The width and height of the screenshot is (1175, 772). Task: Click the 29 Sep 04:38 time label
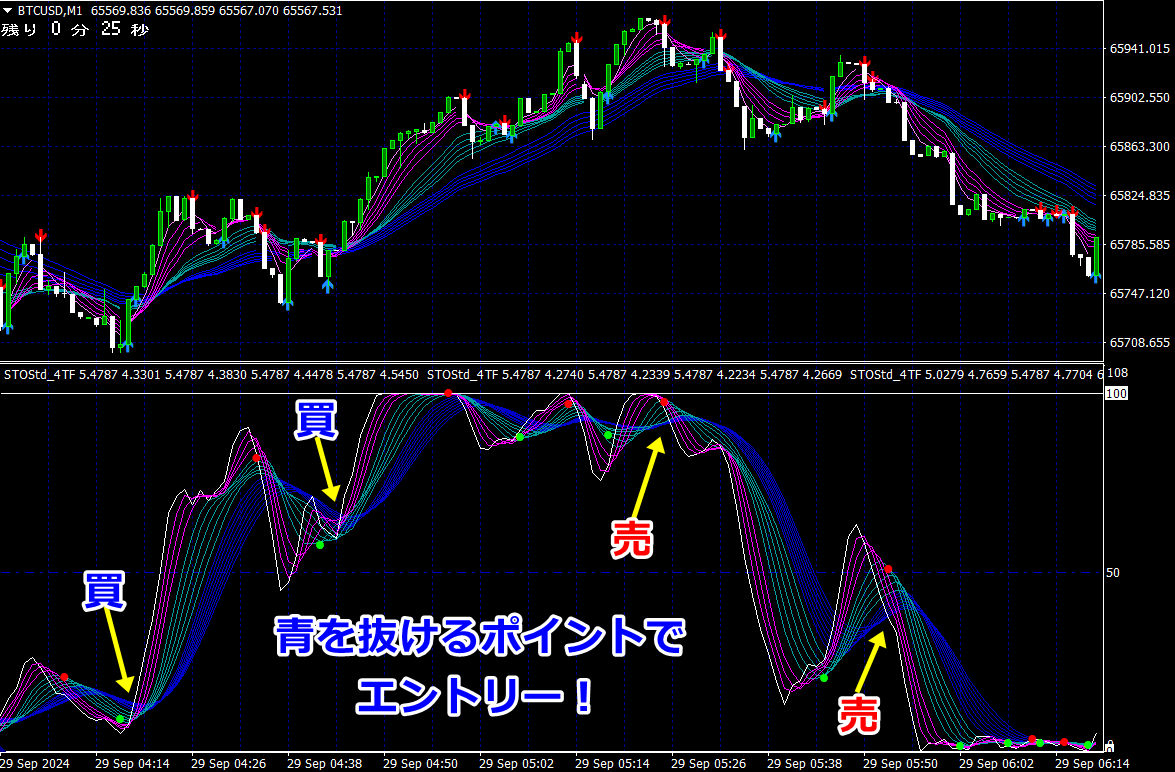pos(324,764)
